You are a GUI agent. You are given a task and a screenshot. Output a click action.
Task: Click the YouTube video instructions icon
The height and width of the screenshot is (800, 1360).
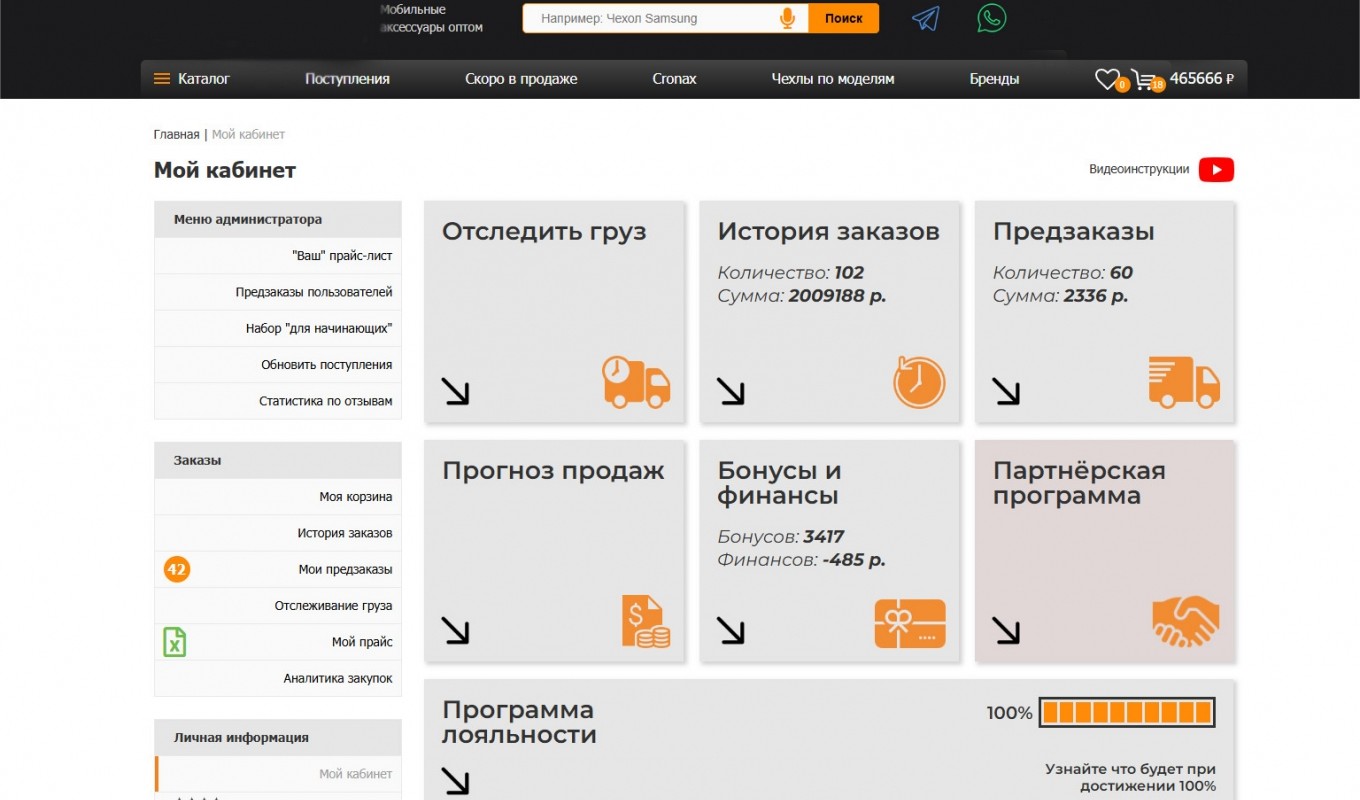[1216, 170]
